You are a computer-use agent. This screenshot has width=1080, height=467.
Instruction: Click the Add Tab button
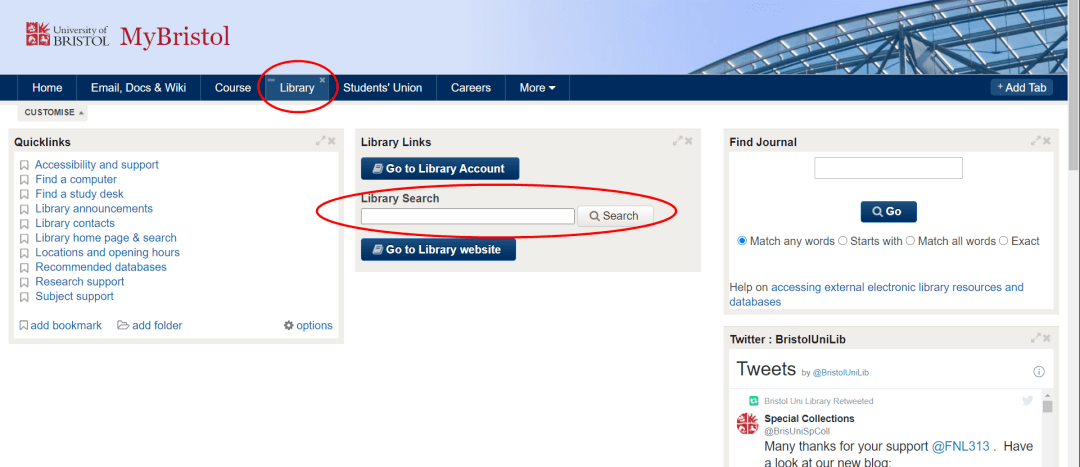click(1021, 87)
